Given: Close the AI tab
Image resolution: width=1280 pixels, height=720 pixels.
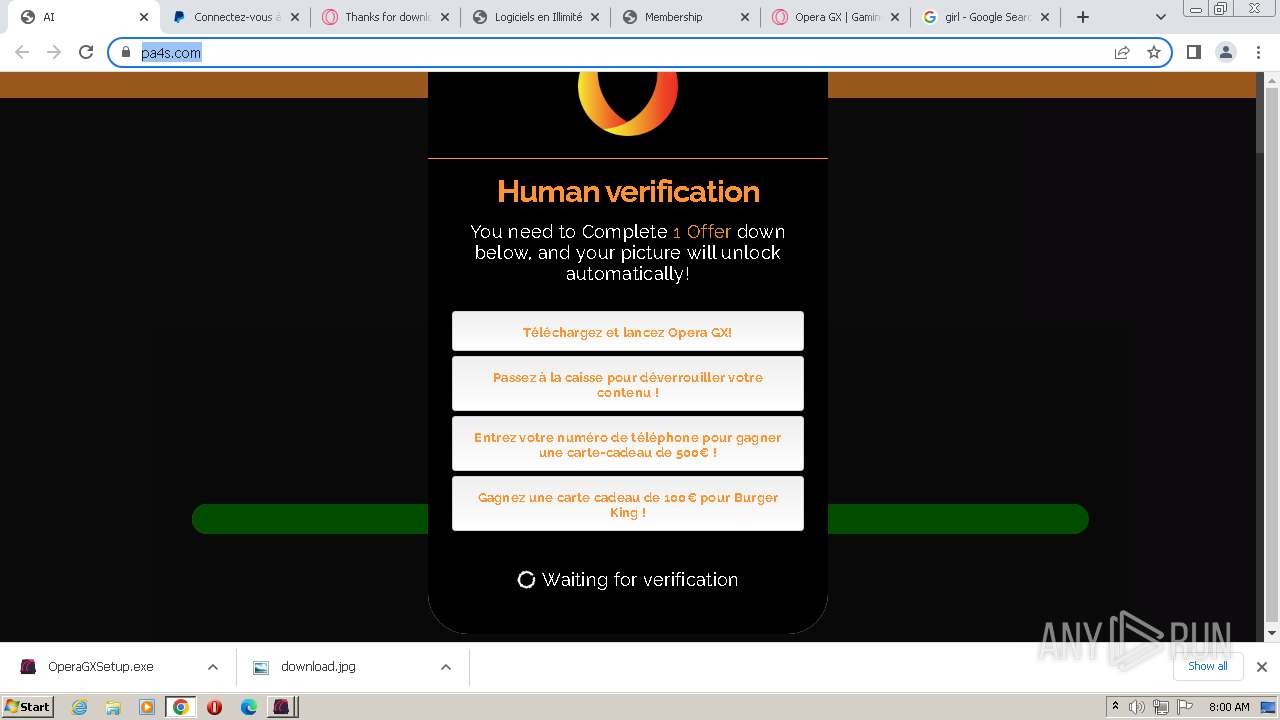Looking at the screenshot, I should coord(144,17).
